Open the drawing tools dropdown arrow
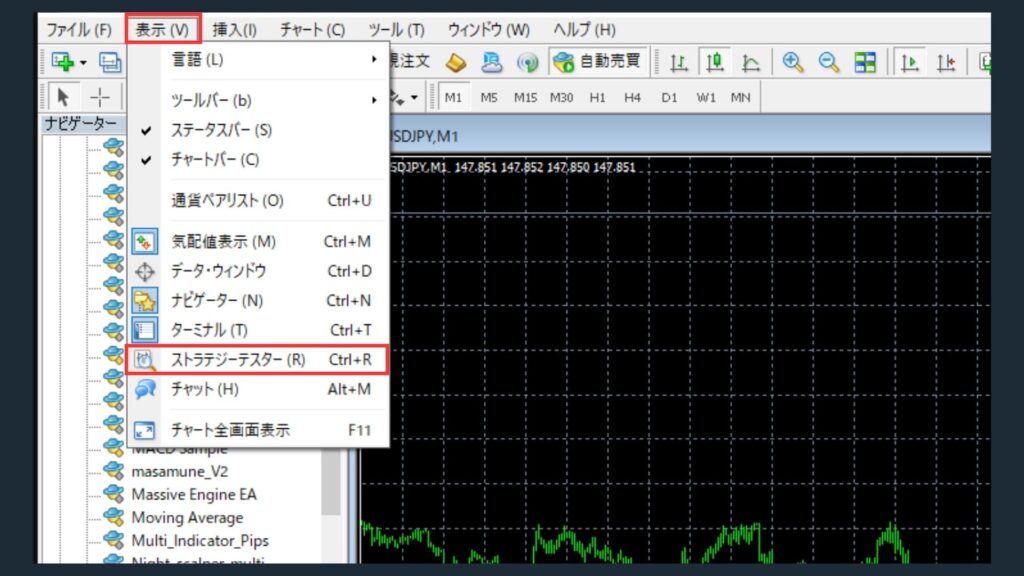 [x=414, y=98]
